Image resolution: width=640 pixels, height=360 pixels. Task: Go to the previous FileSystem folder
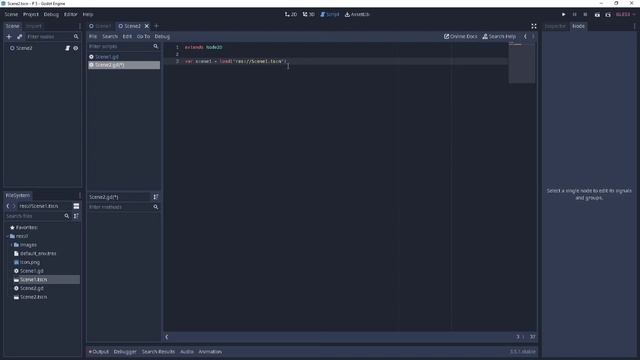pos(8,206)
